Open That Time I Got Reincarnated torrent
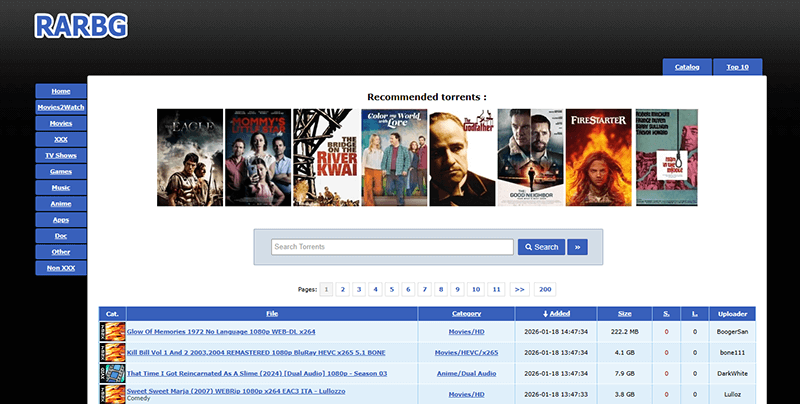 click(257, 373)
